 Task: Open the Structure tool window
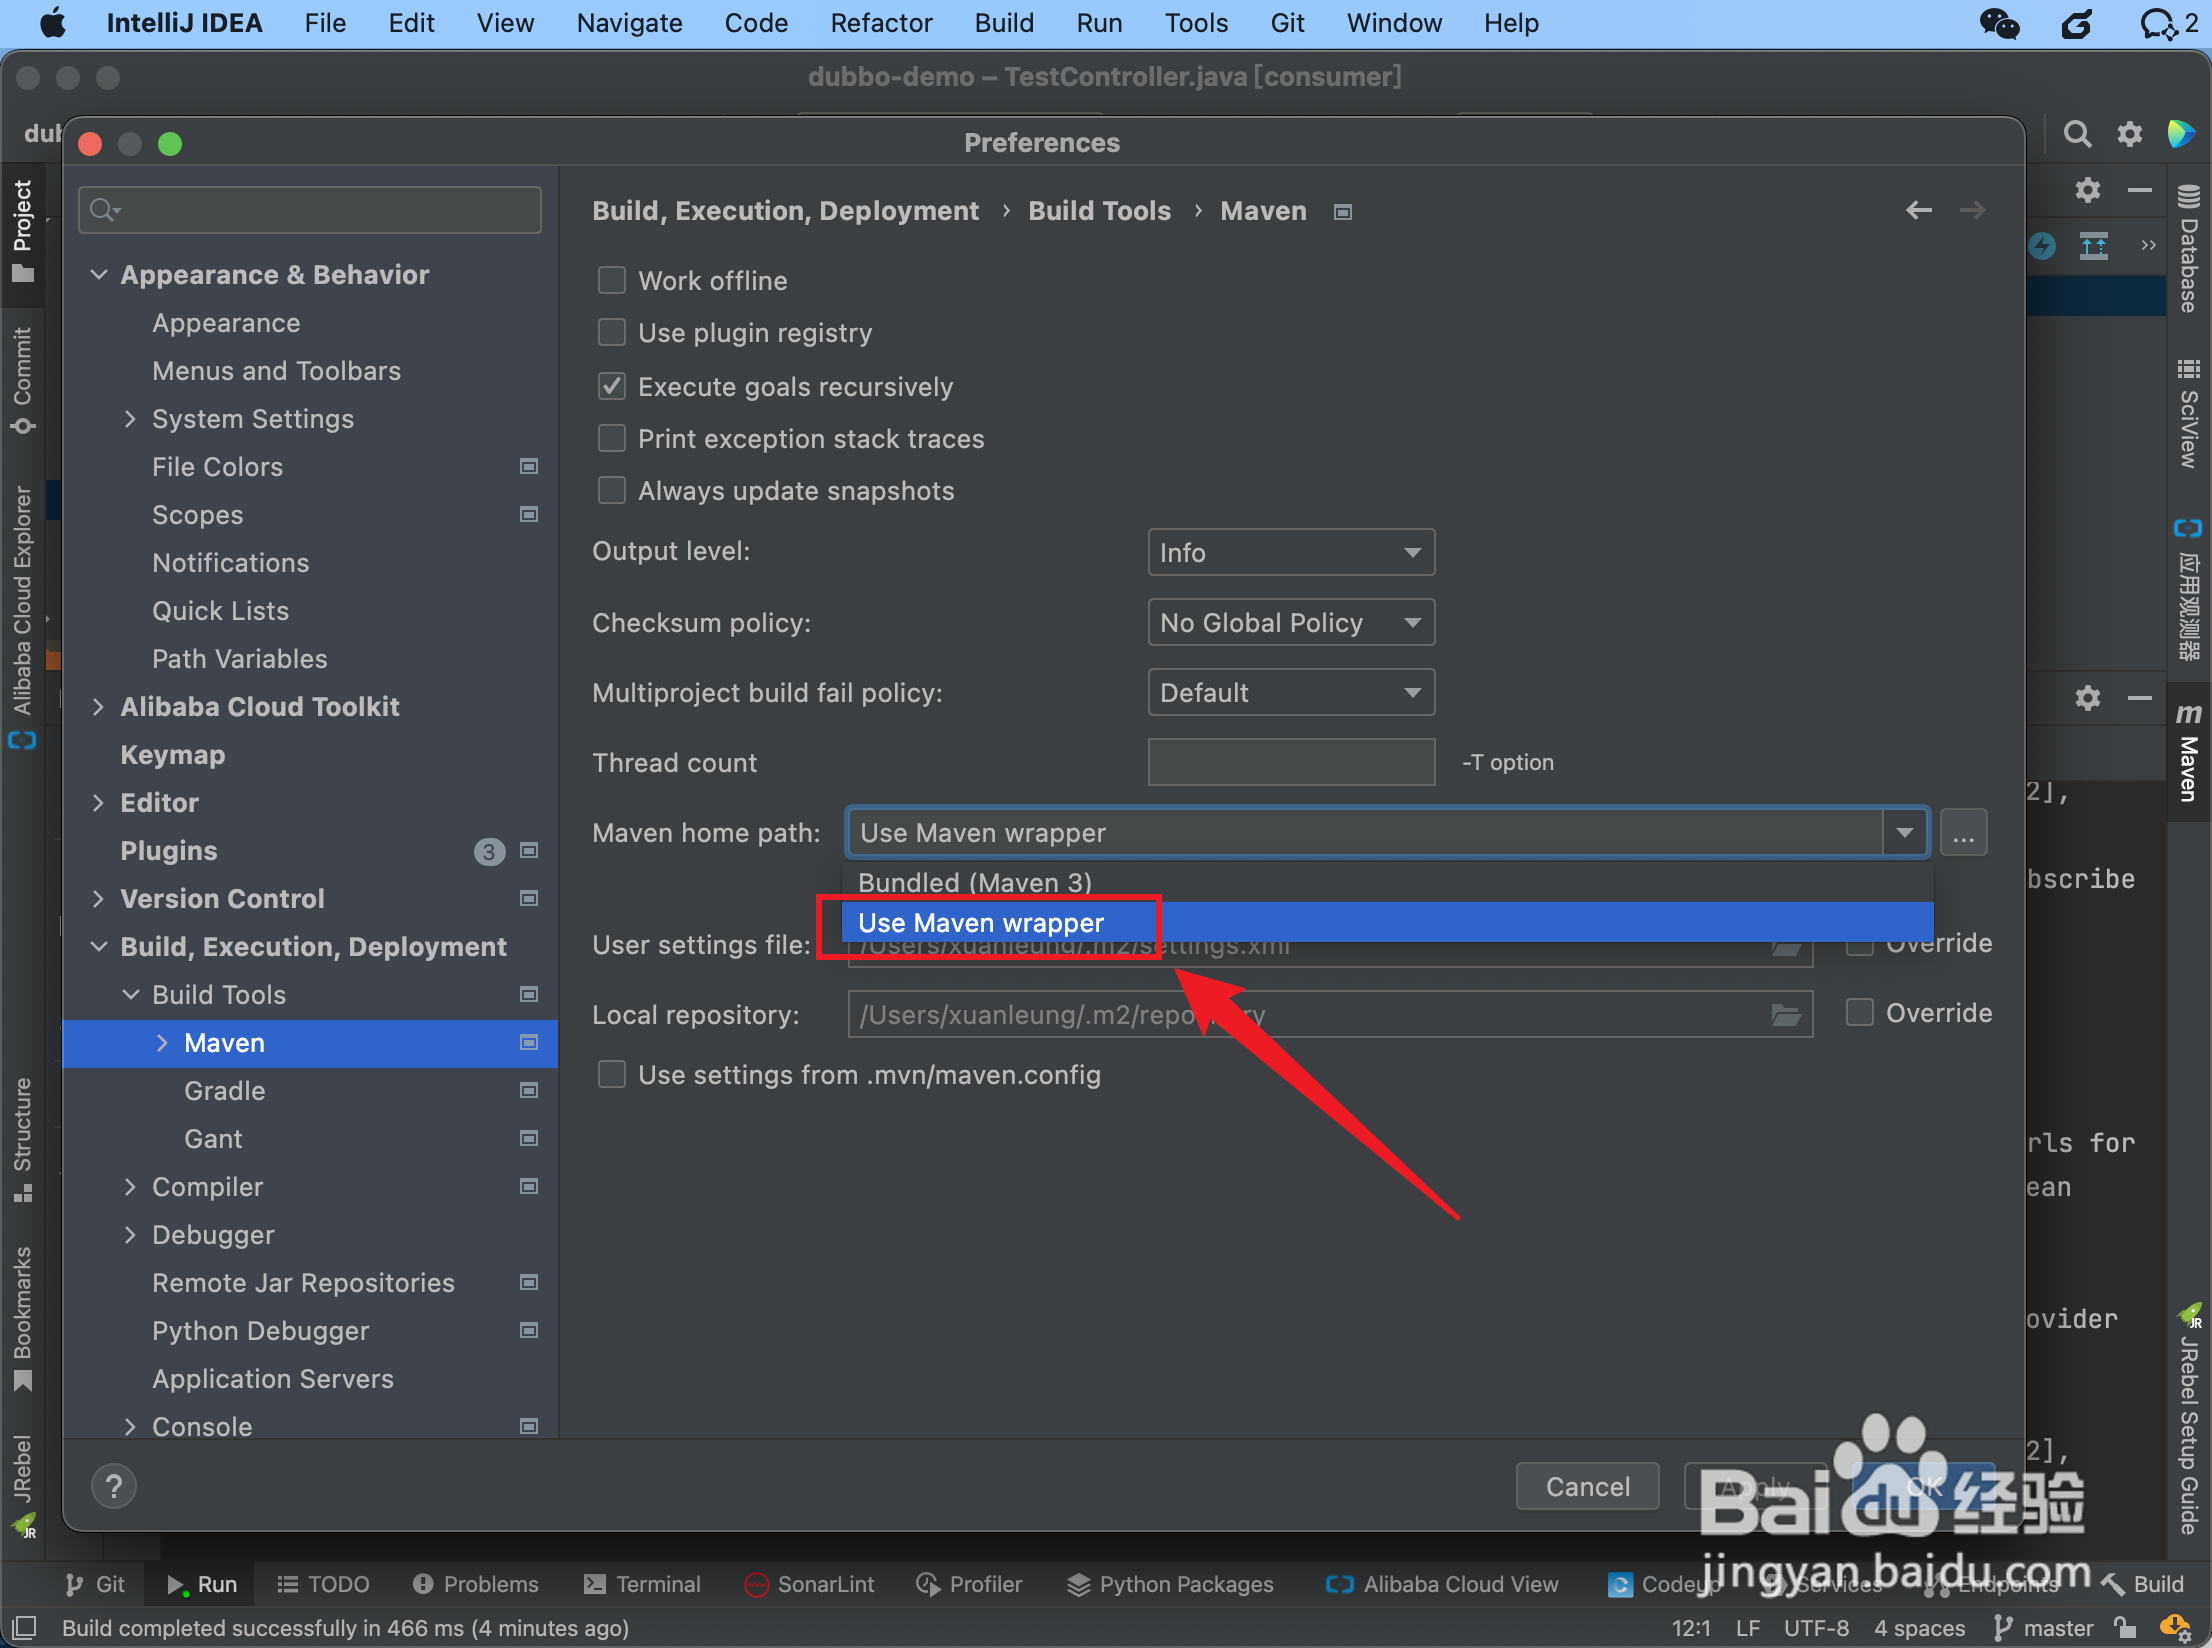[22, 1140]
